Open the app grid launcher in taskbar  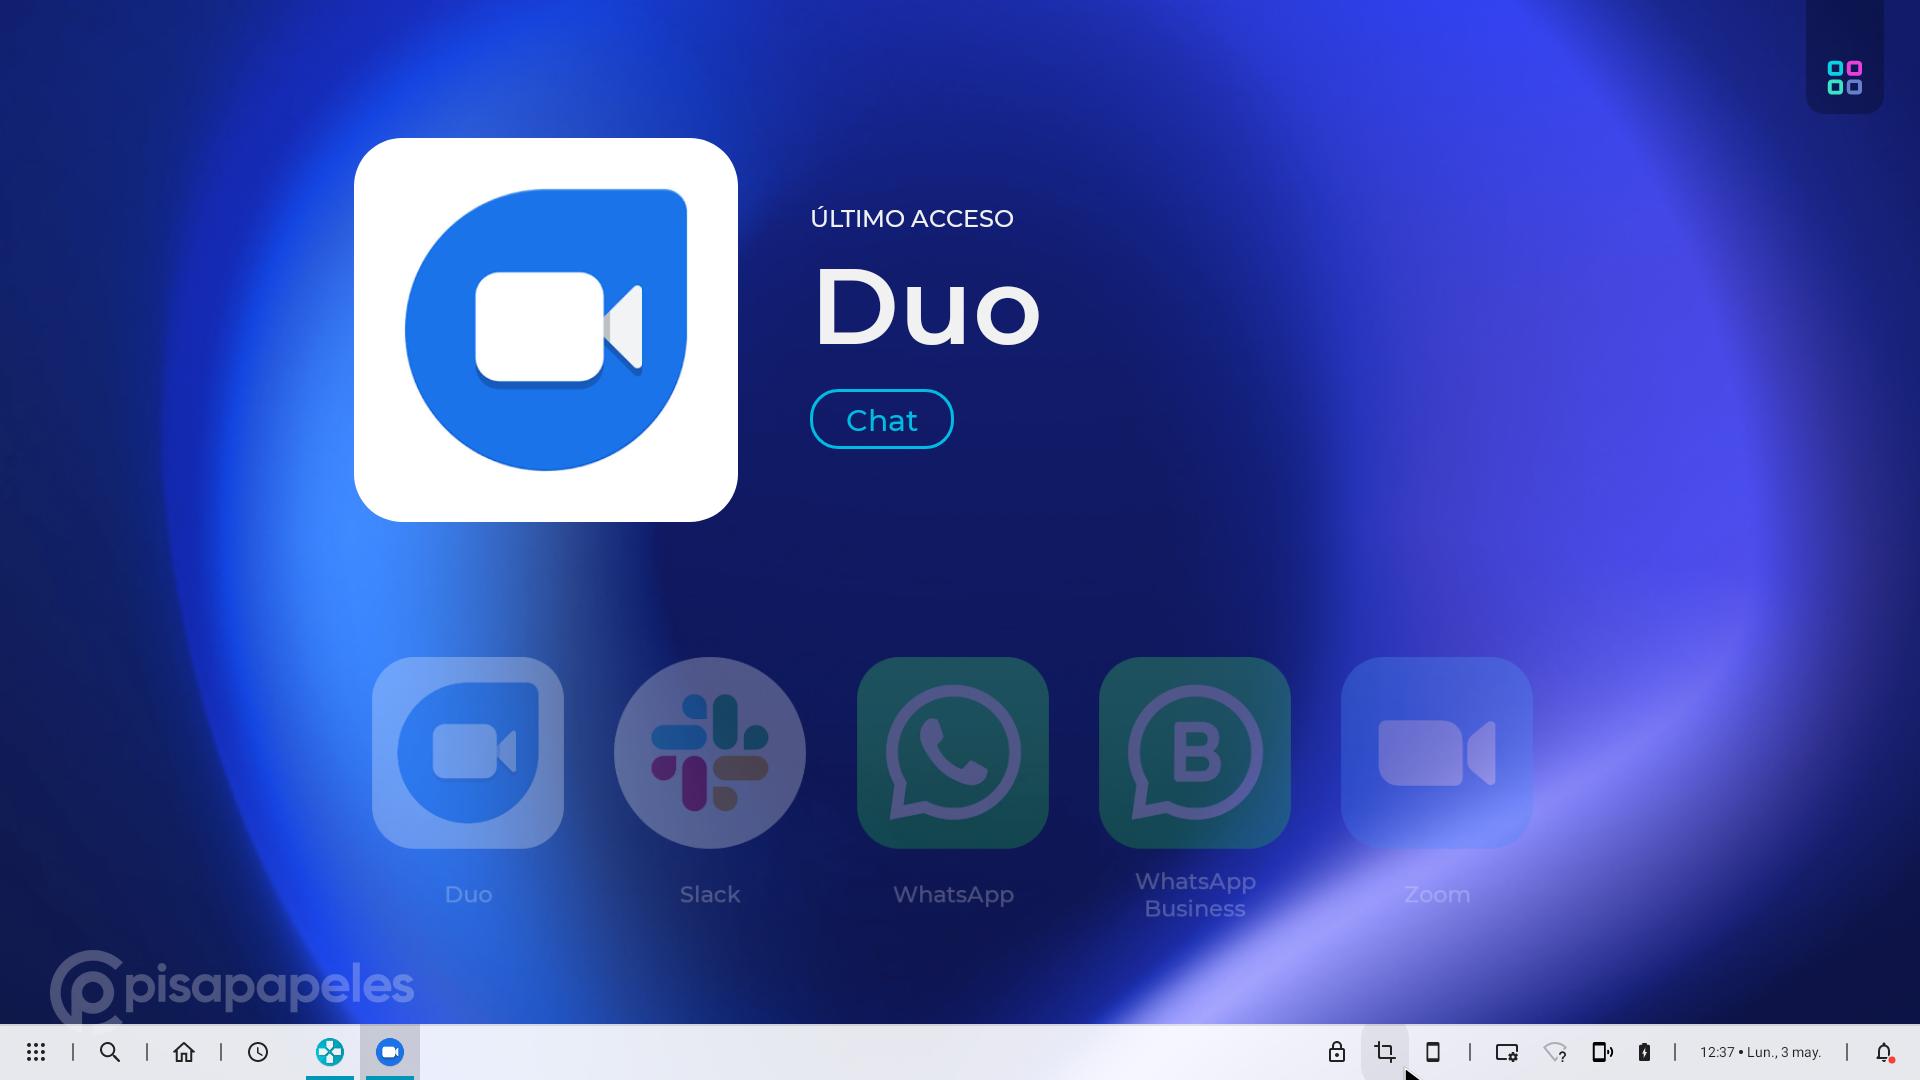click(x=36, y=1052)
